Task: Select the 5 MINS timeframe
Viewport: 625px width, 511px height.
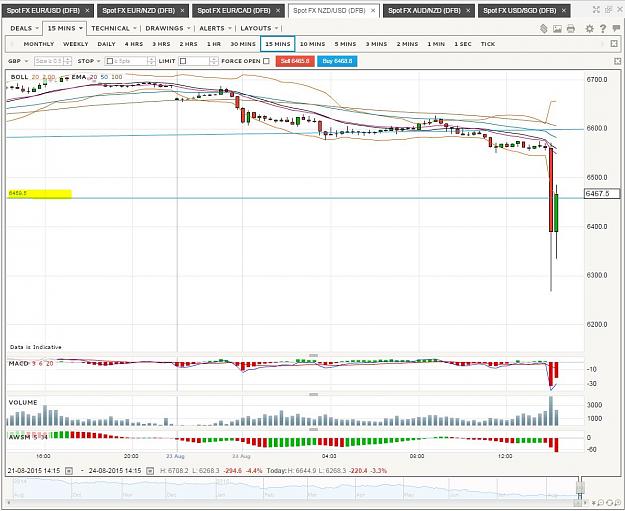Action: click(345, 44)
